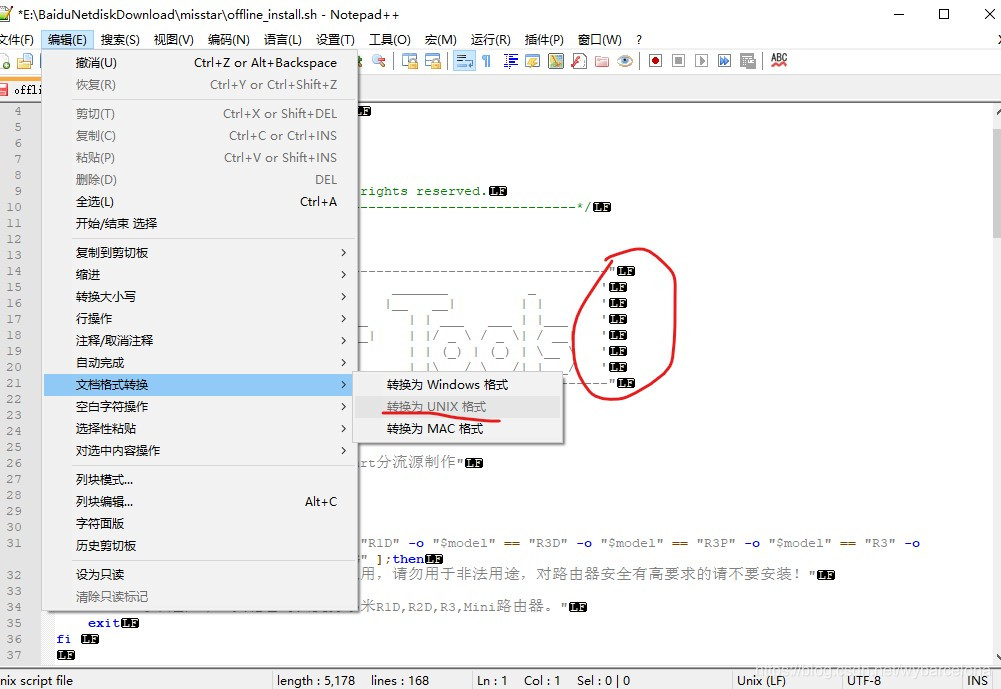Click the ABC spell check icon
The image size is (1001, 689).
pyautogui.click(x=779, y=61)
